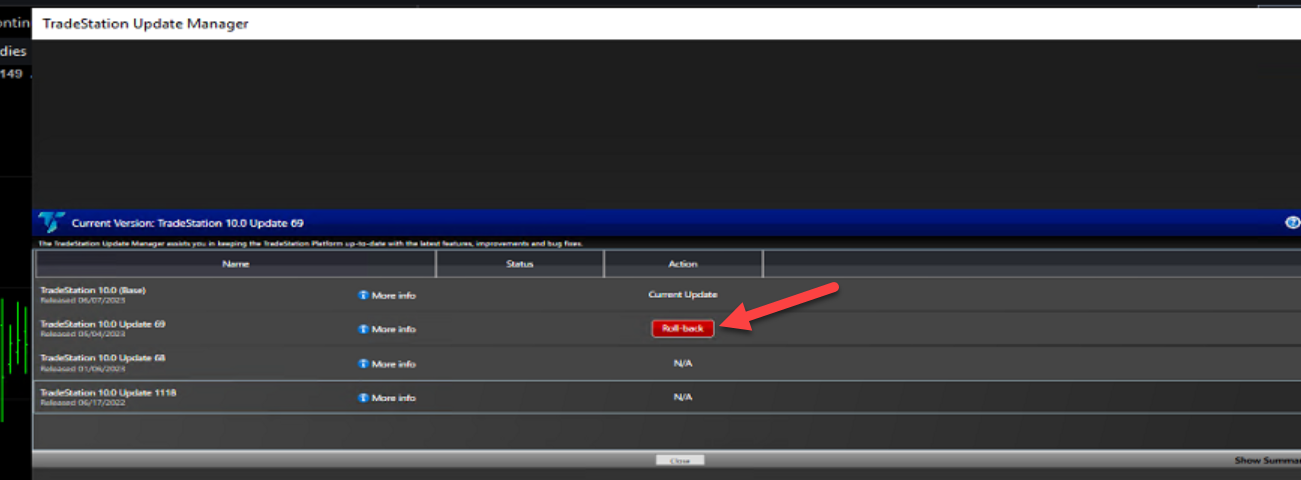Click the TradeStation logo icon

52,223
